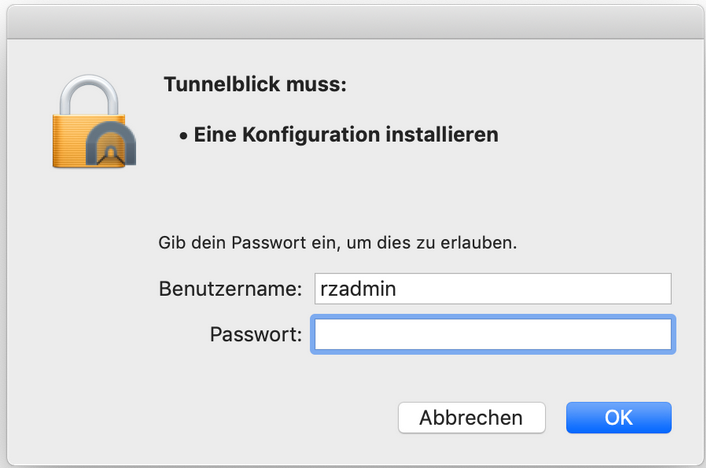Click the Gib dein Passwort ein instruction text
This screenshot has height=468, width=706.
(337, 243)
